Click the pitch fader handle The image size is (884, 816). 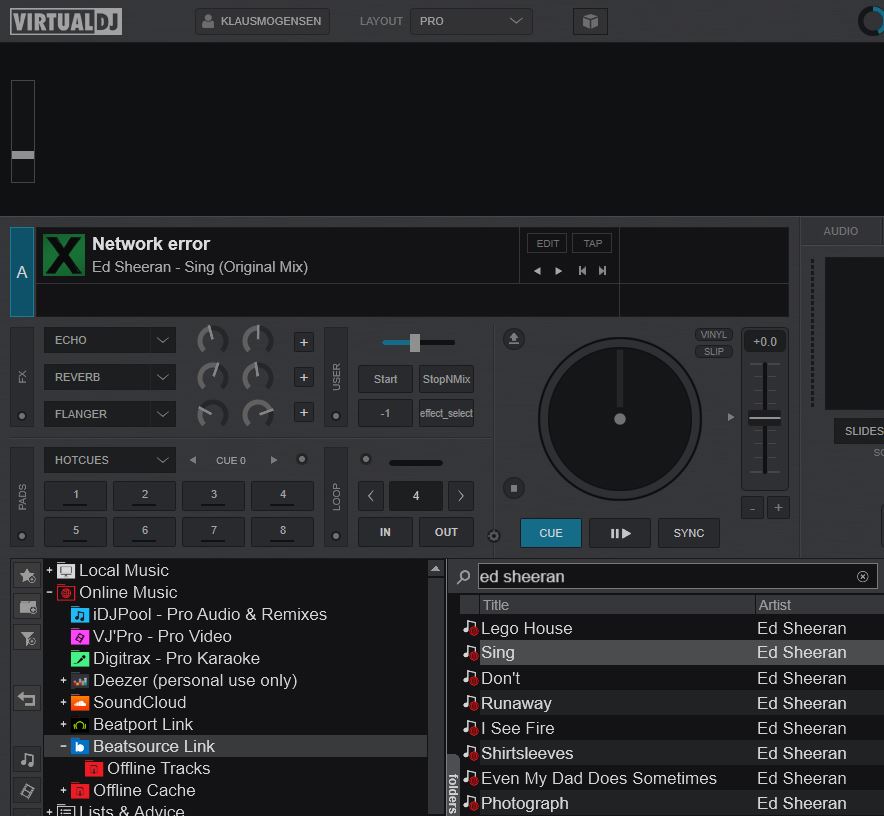(764, 418)
